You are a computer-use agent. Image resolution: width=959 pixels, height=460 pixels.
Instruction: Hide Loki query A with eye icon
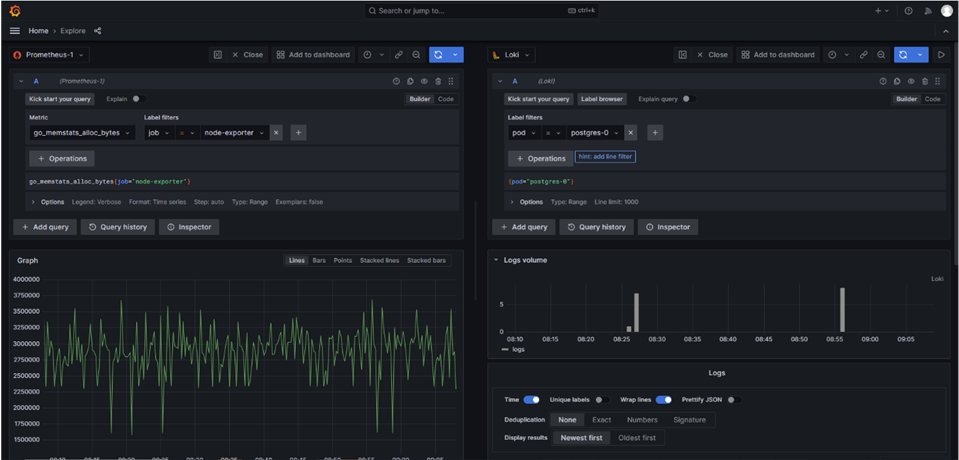coord(910,81)
